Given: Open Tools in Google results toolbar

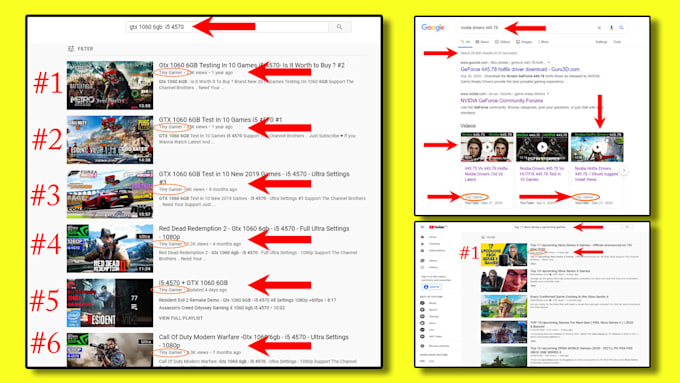Looking at the screenshot, I should [617, 42].
